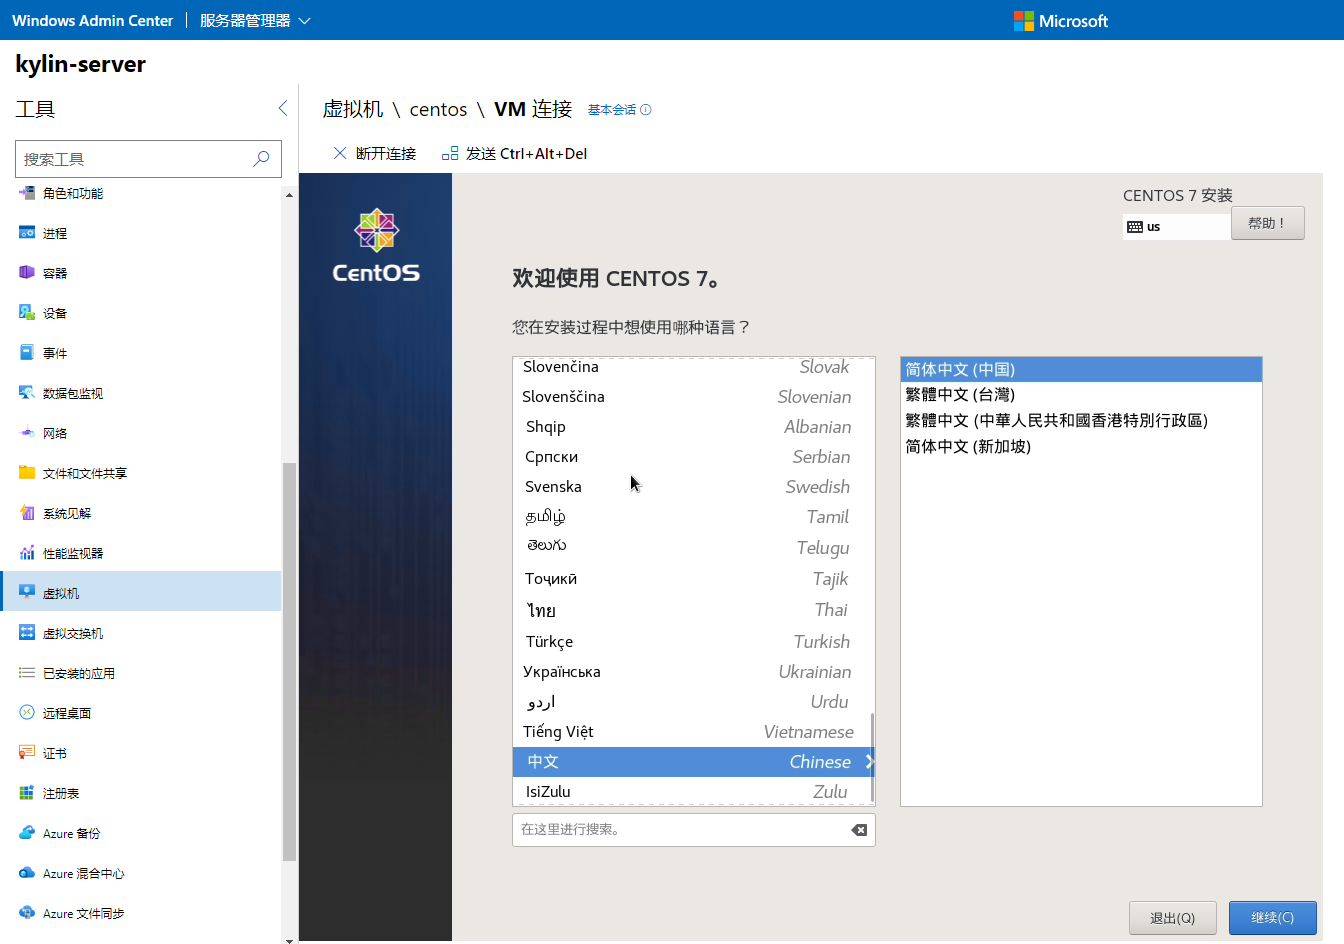
Task: Open Virtual Switches (虚拟交换机) icon
Action: click(27, 633)
